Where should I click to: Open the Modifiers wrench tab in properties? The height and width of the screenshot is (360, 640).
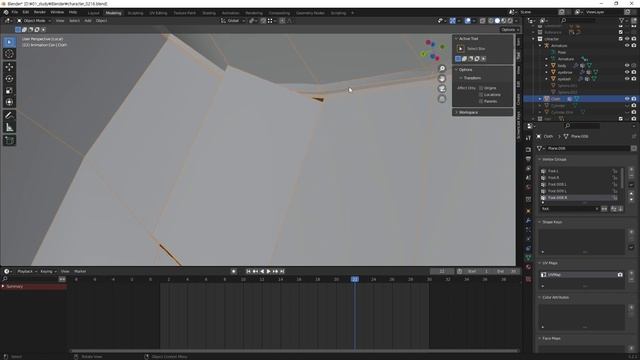click(528, 220)
